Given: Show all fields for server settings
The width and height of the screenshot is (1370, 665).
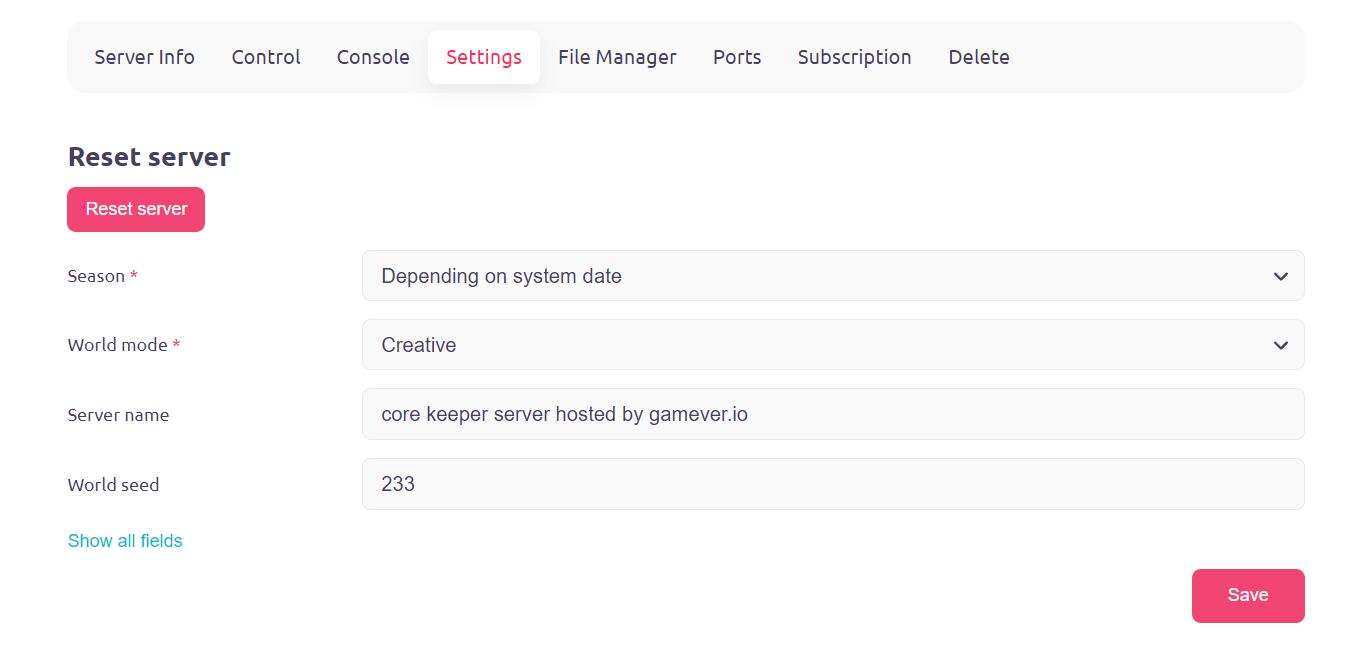Looking at the screenshot, I should (124, 540).
